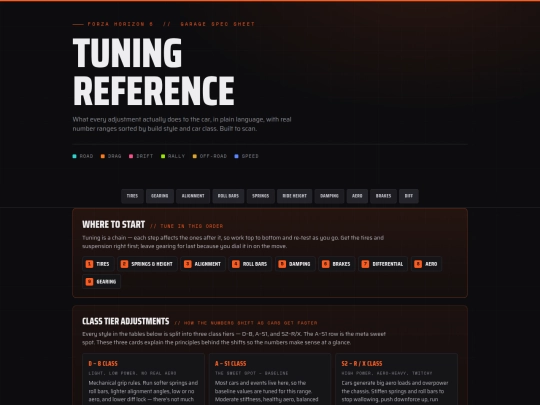
Task: Click the Where To Start heading
Action: [x=114, y=225]
